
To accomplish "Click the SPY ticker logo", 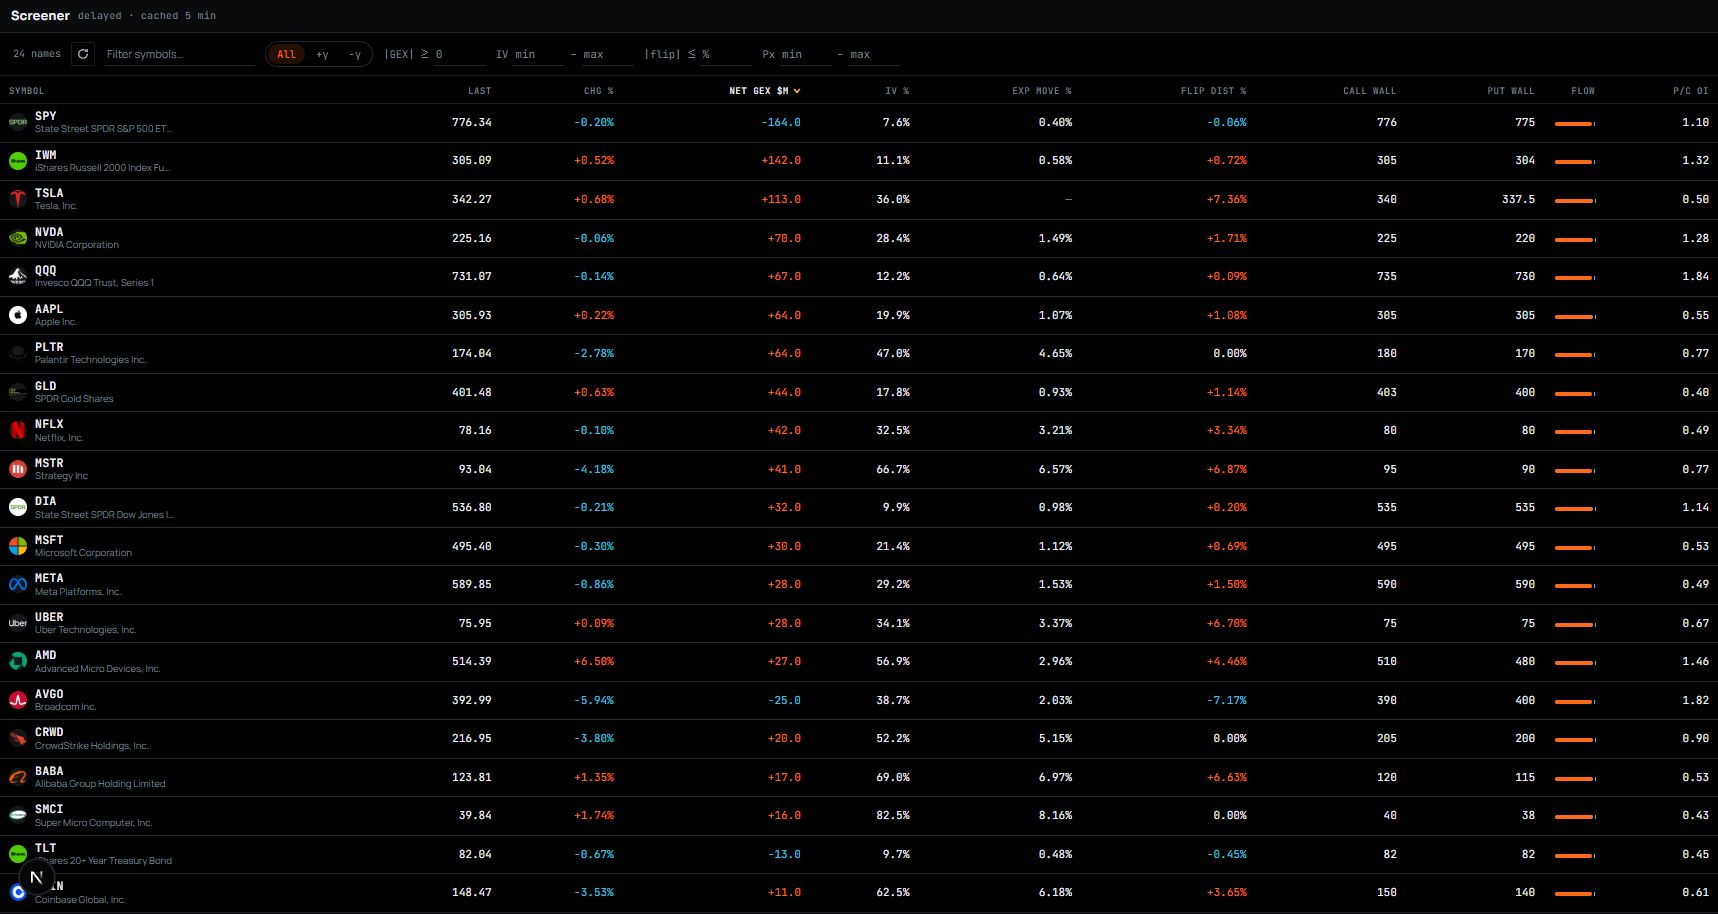I will 18,122.
